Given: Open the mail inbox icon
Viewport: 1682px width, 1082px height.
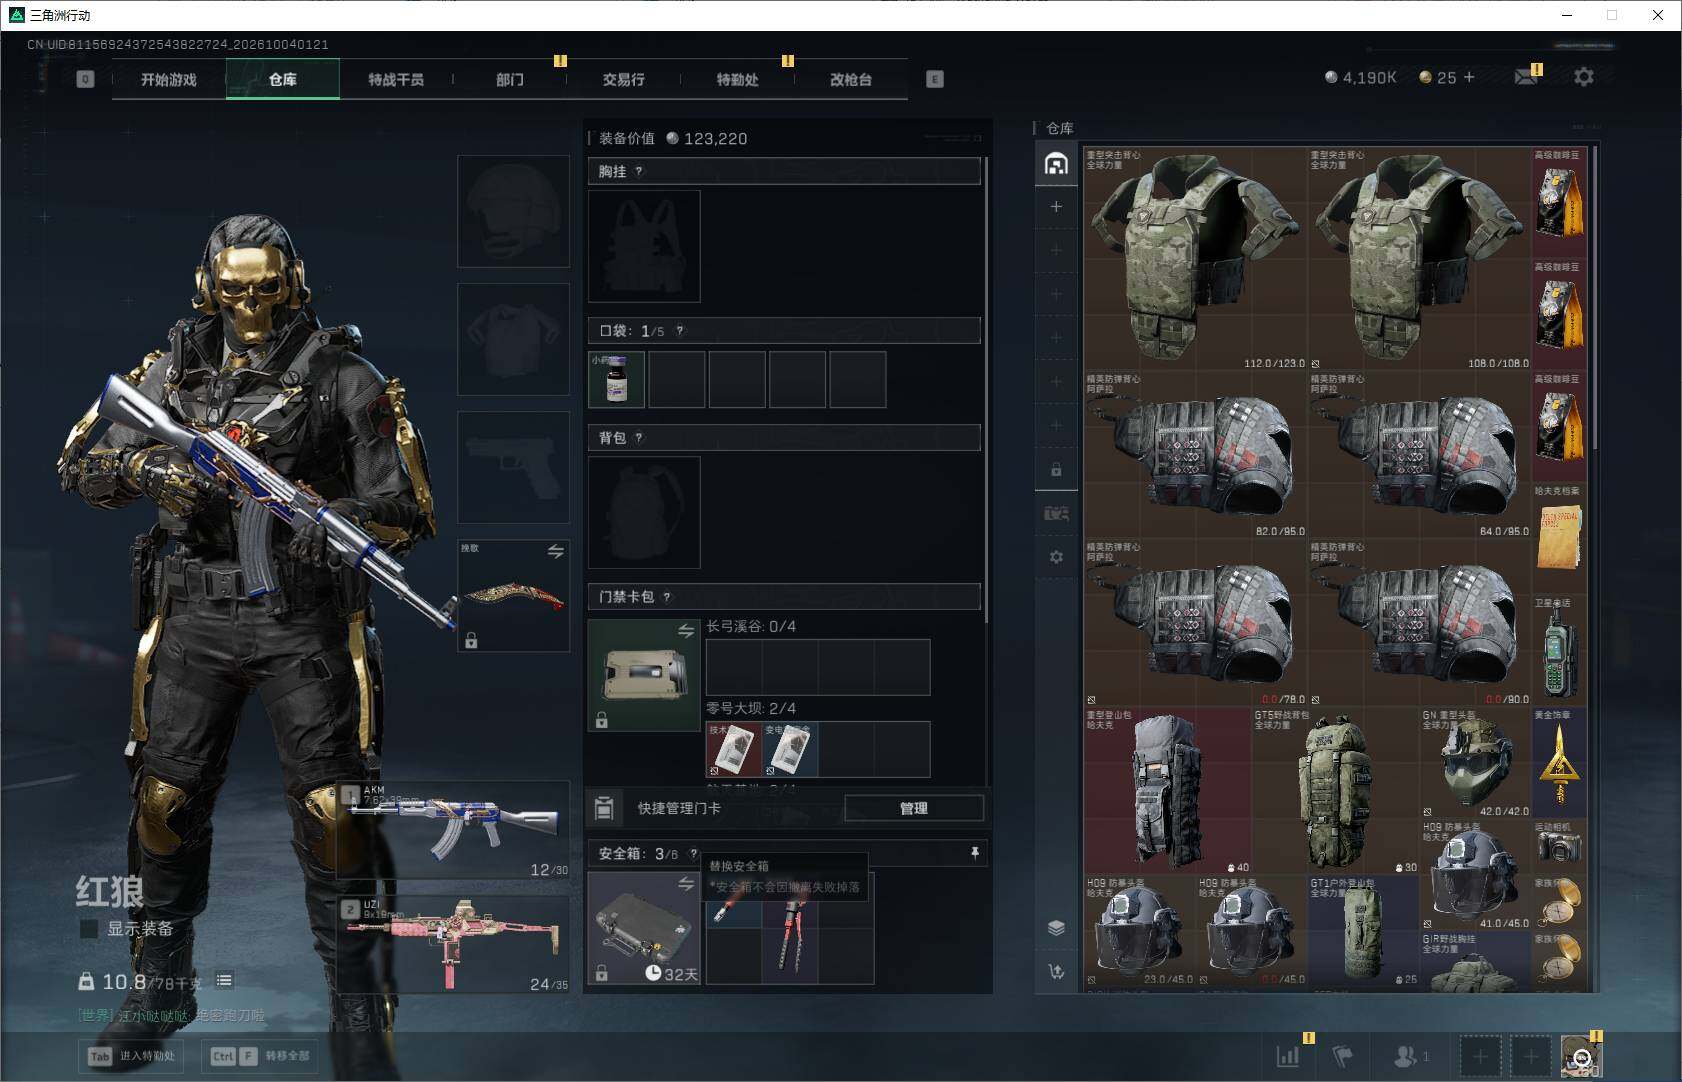Looking at the screenshot, I should pos(1526,77).
